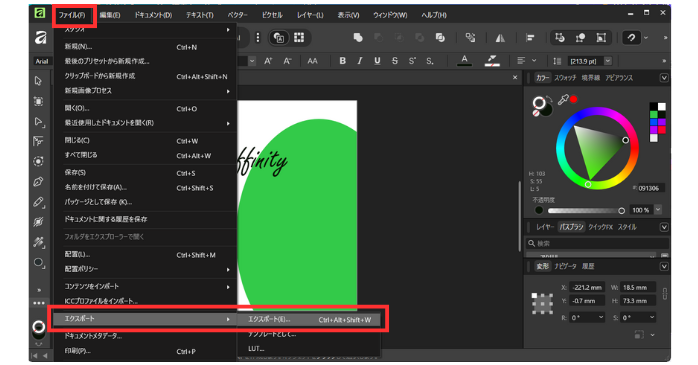Select the Move tool arrow
The width and height of the screenshot is (698, 365).
[38, 81]
